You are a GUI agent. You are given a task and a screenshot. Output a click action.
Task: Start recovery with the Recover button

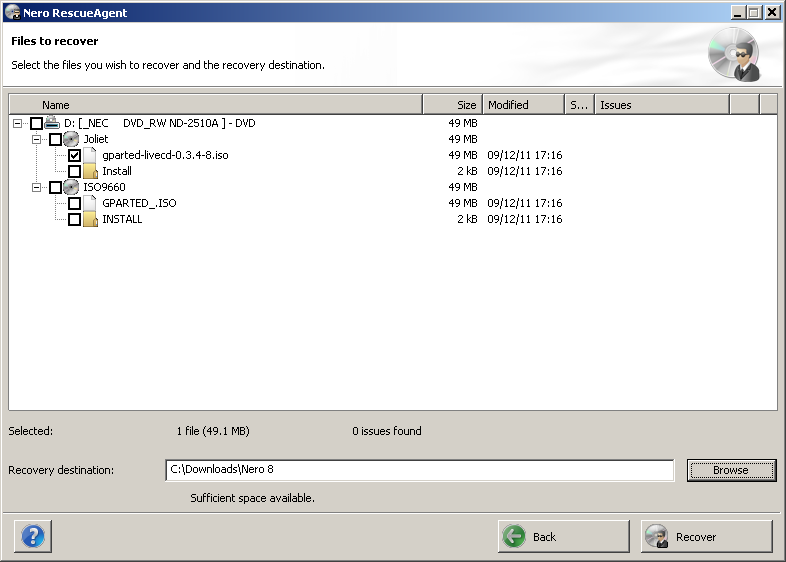(x=706, y=536)
